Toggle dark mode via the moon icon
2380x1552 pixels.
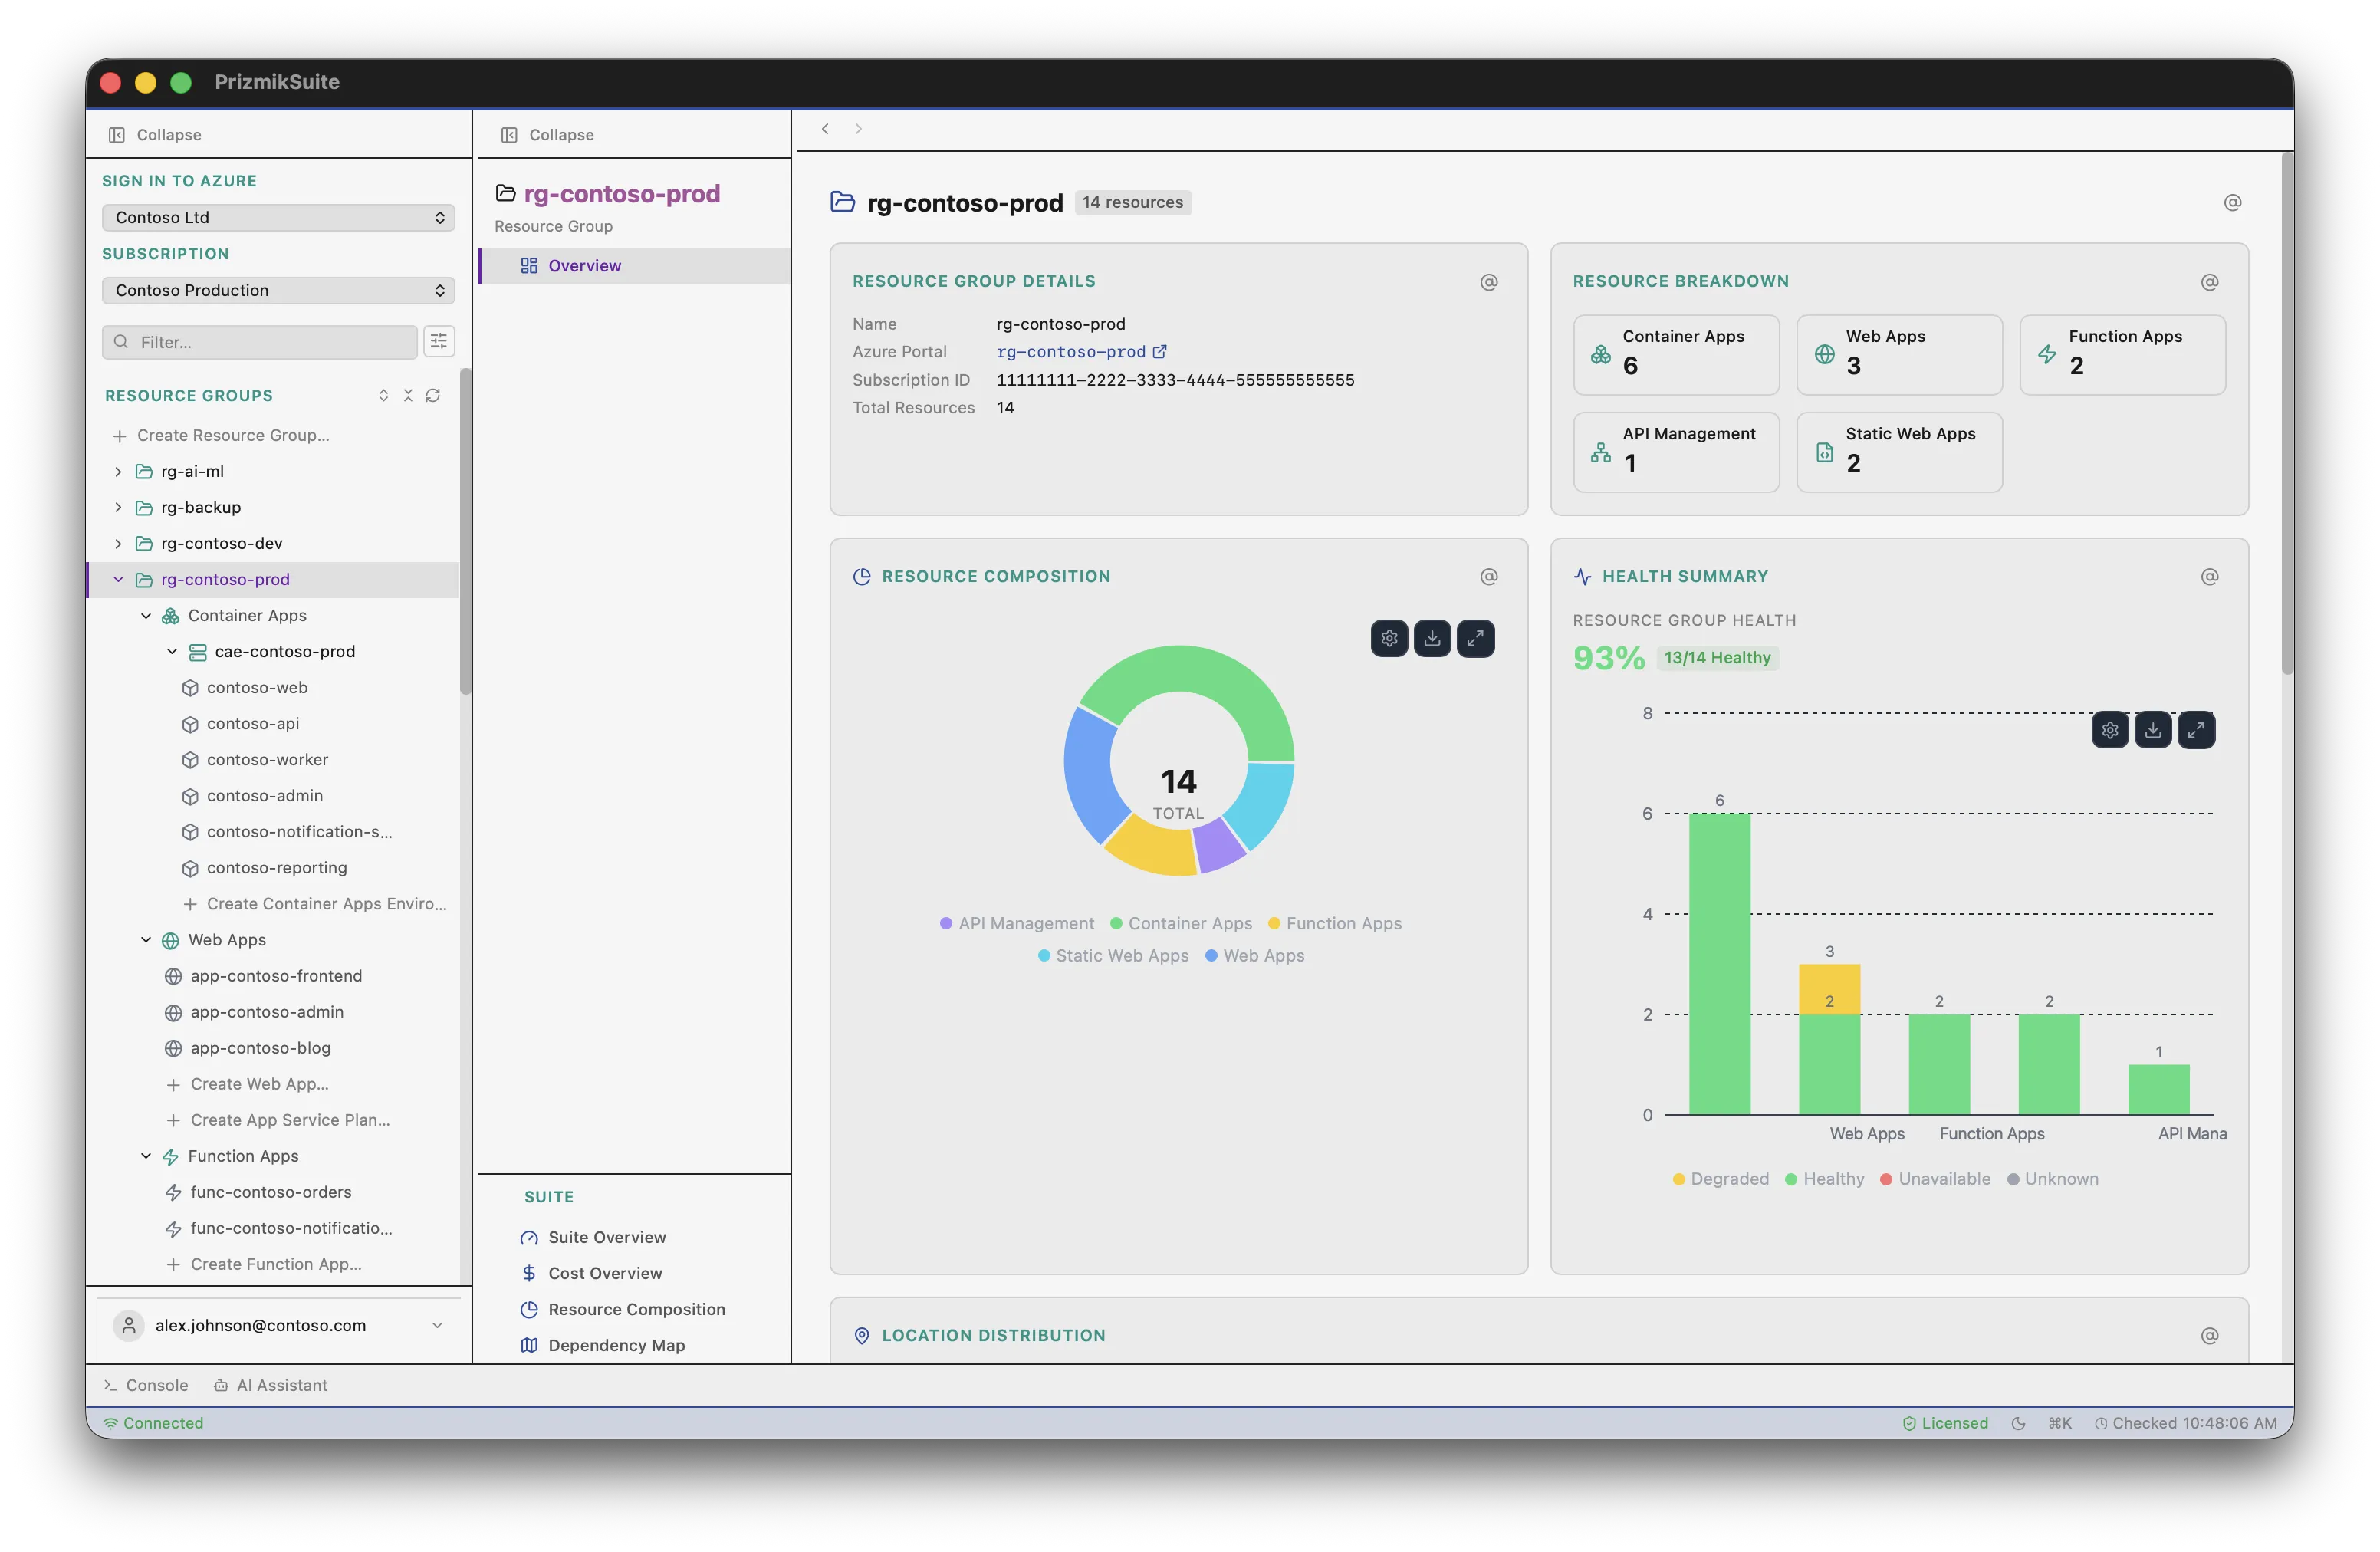point(2017,1422)
